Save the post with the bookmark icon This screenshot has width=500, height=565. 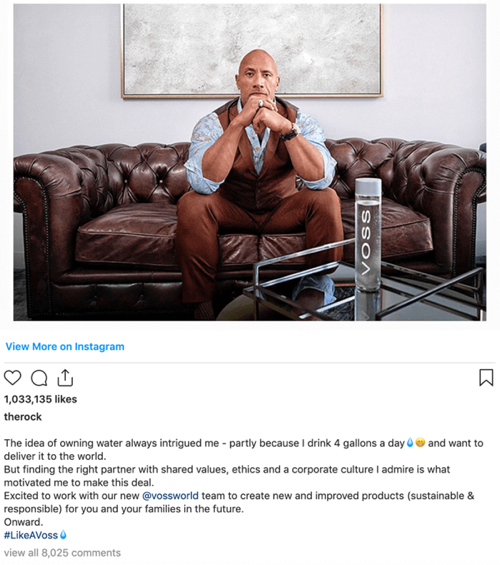point(486,377)
